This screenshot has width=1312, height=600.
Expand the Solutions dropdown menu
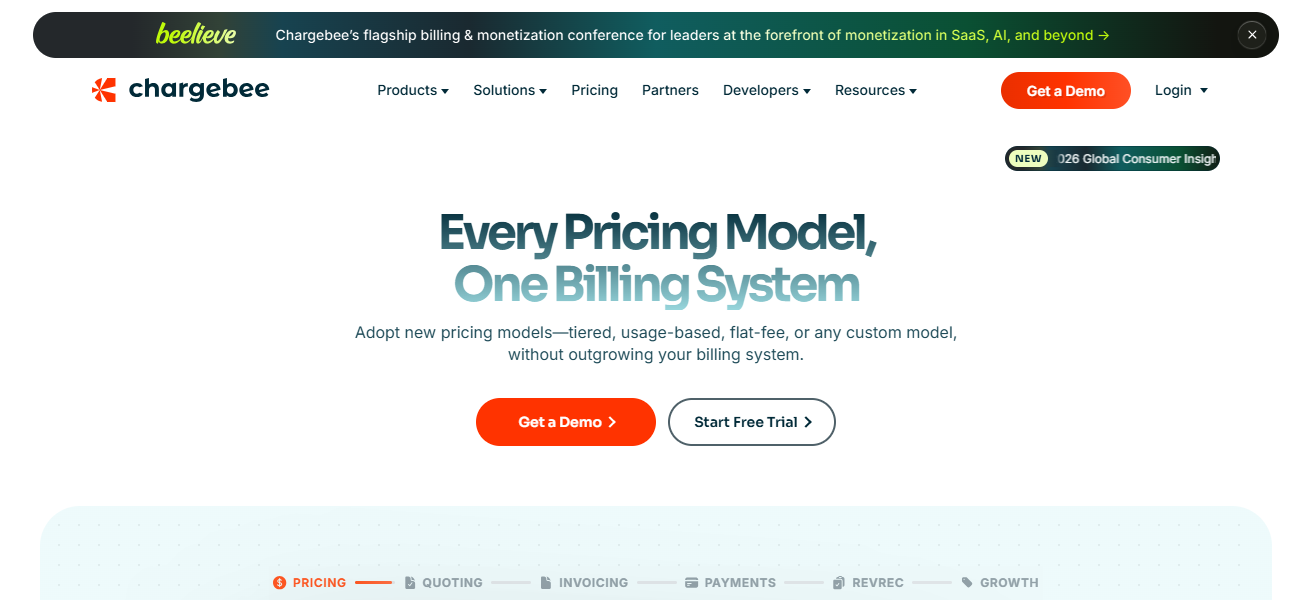click(509, 90)
